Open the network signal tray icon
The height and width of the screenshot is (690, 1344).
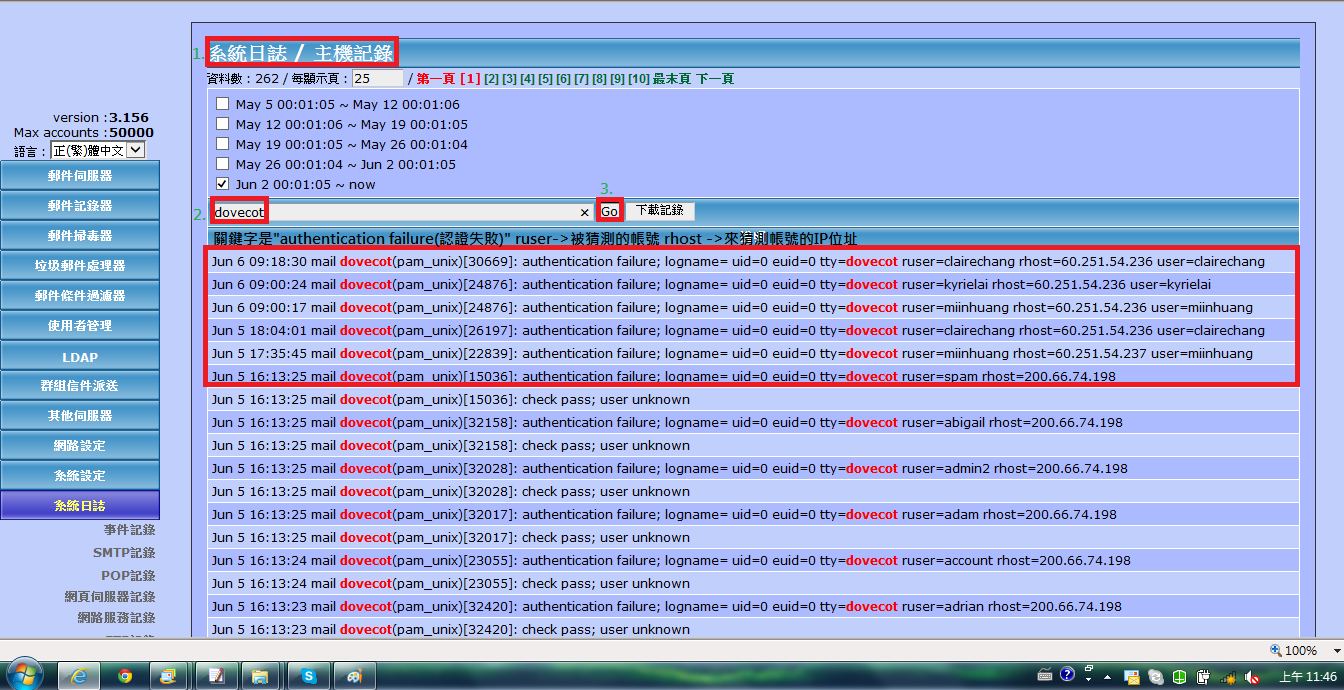(x=1227, y=676)
